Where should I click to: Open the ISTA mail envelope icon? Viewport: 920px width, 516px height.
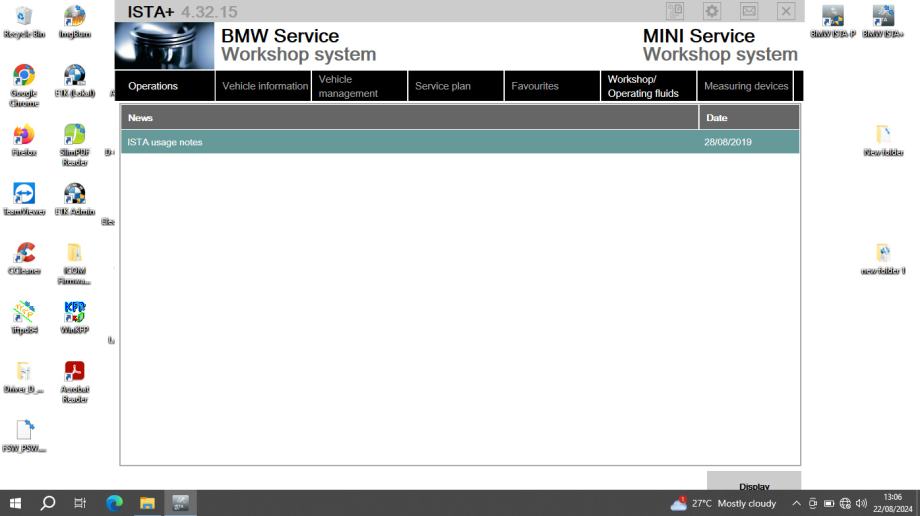(749, 11)
